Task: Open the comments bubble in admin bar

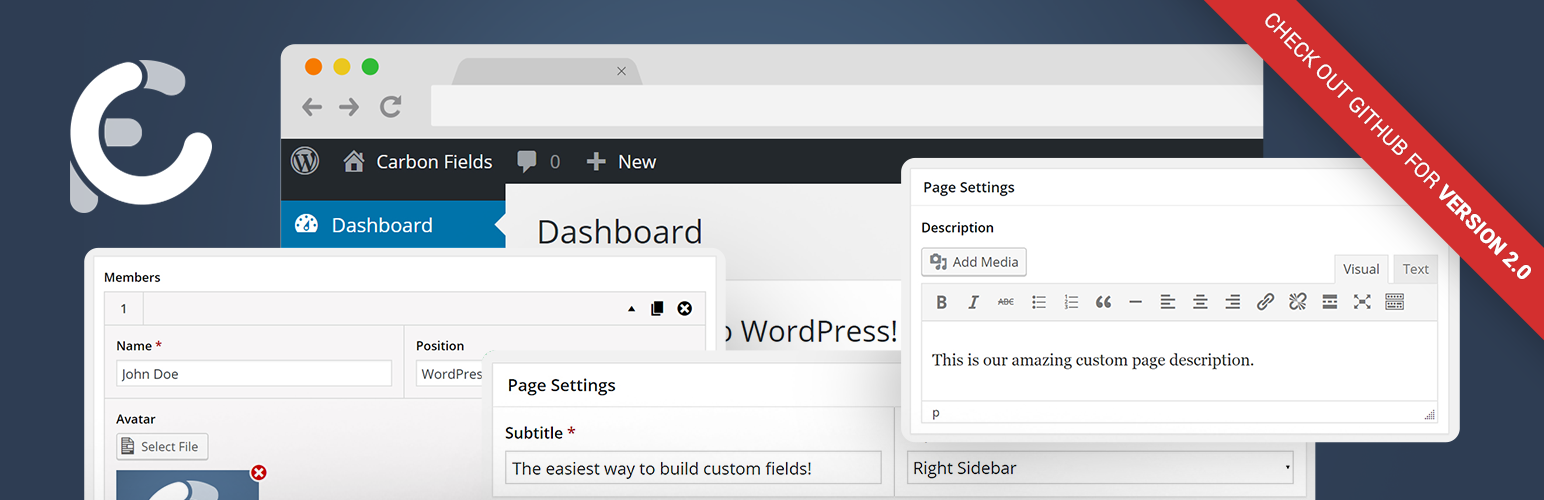Action: pos(538,161)
